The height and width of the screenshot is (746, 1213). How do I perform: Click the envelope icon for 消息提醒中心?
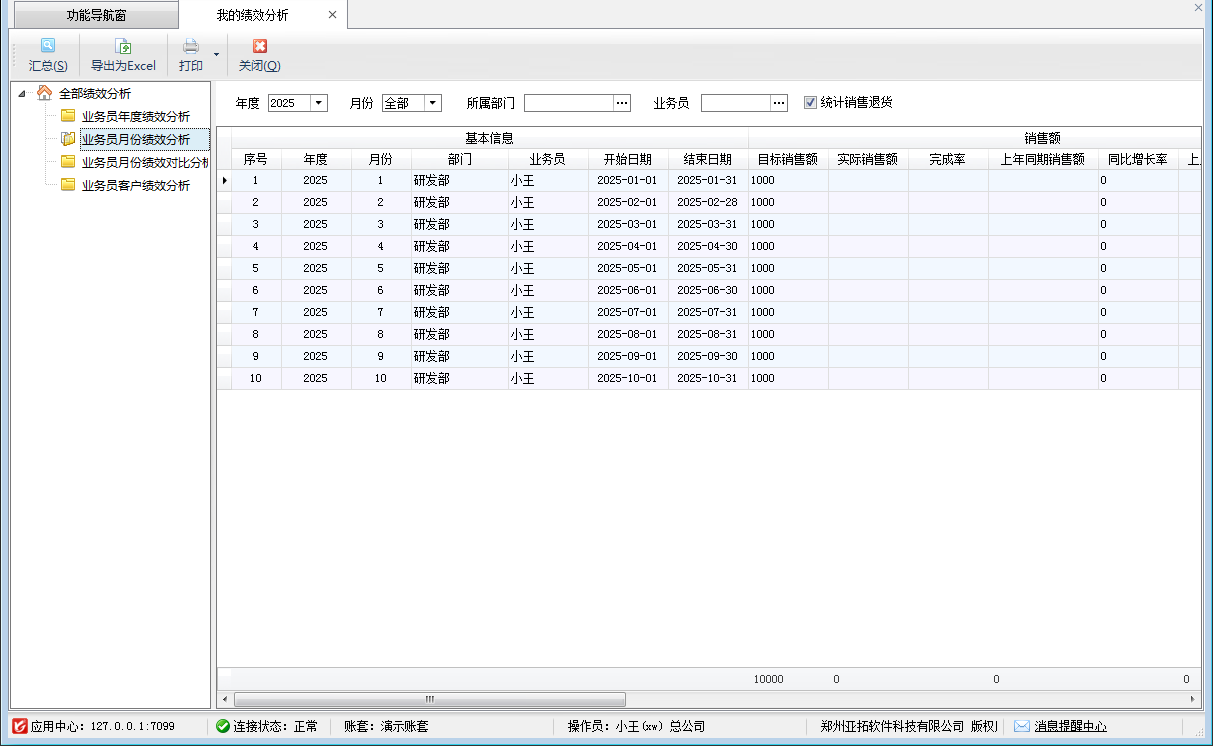1021,726
